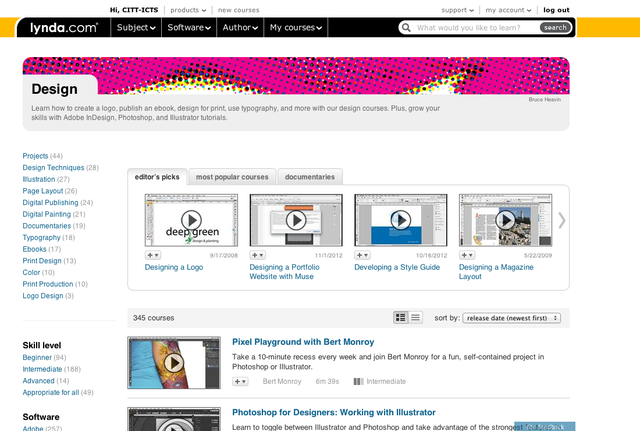Open Designing a Portfolio Website with Muse title
This screenshot has width=640, height=431.
point(284,272)
